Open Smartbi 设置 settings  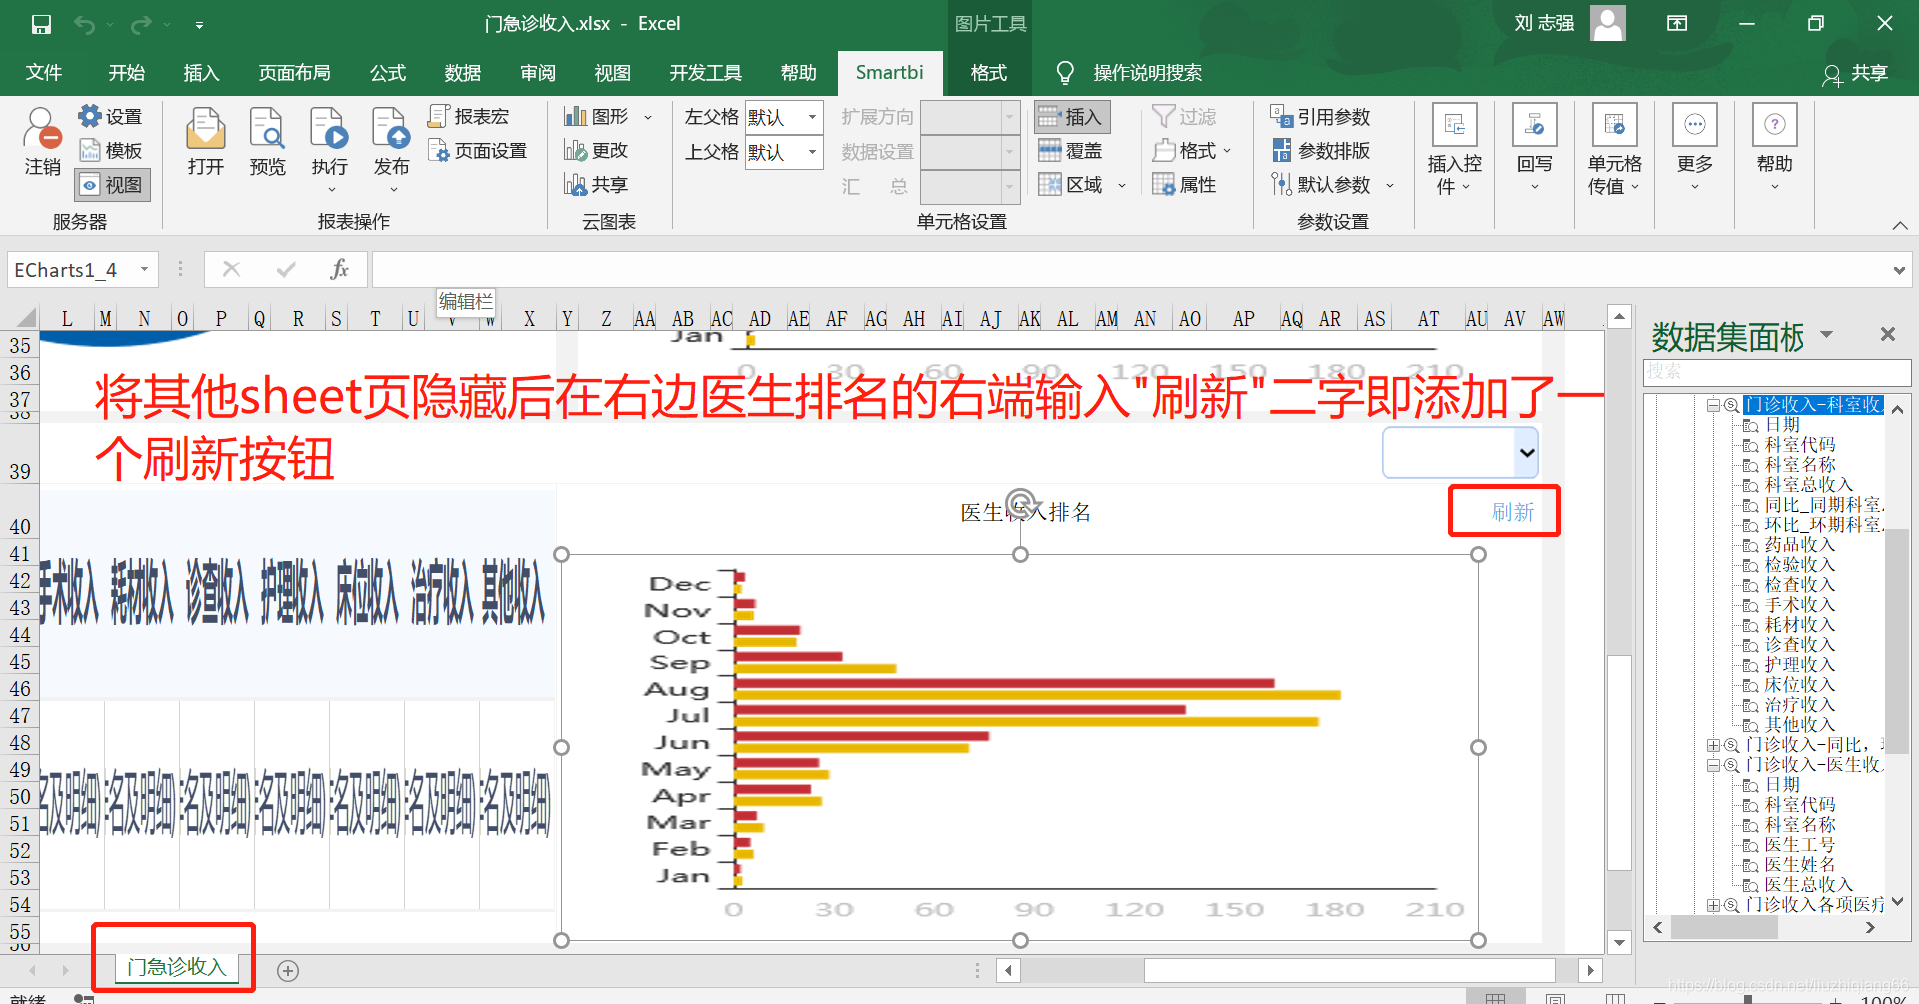(111, 117)
